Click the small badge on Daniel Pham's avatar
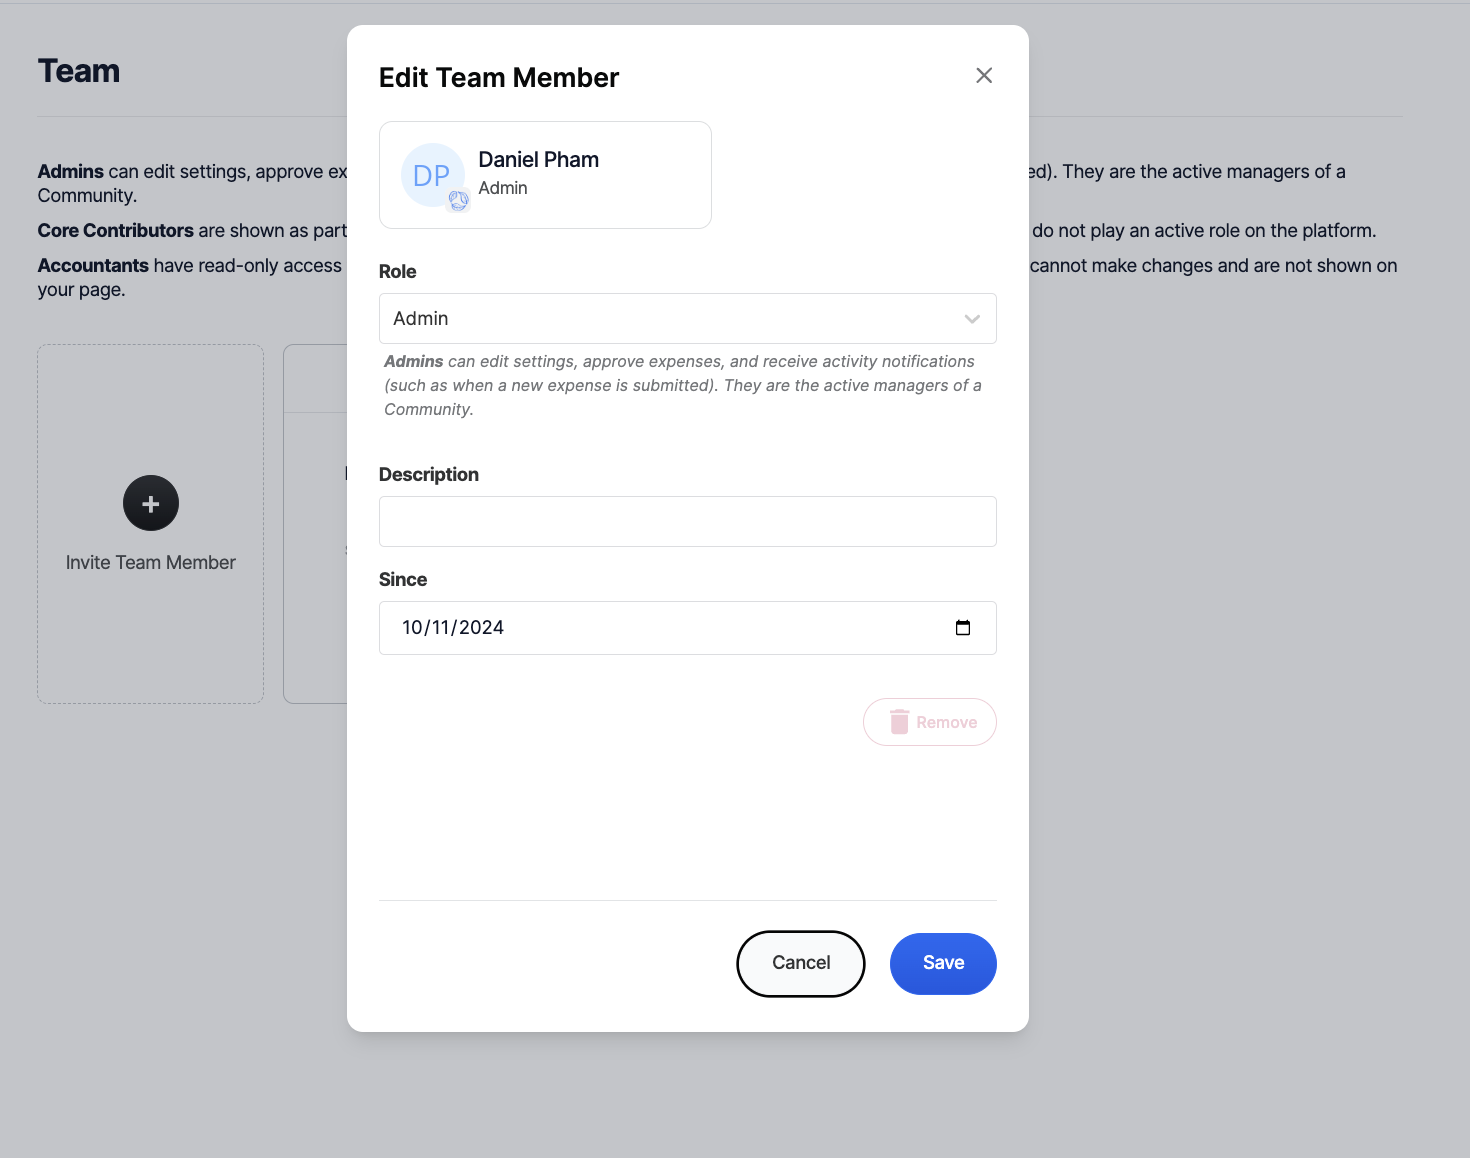 (459, 201)
